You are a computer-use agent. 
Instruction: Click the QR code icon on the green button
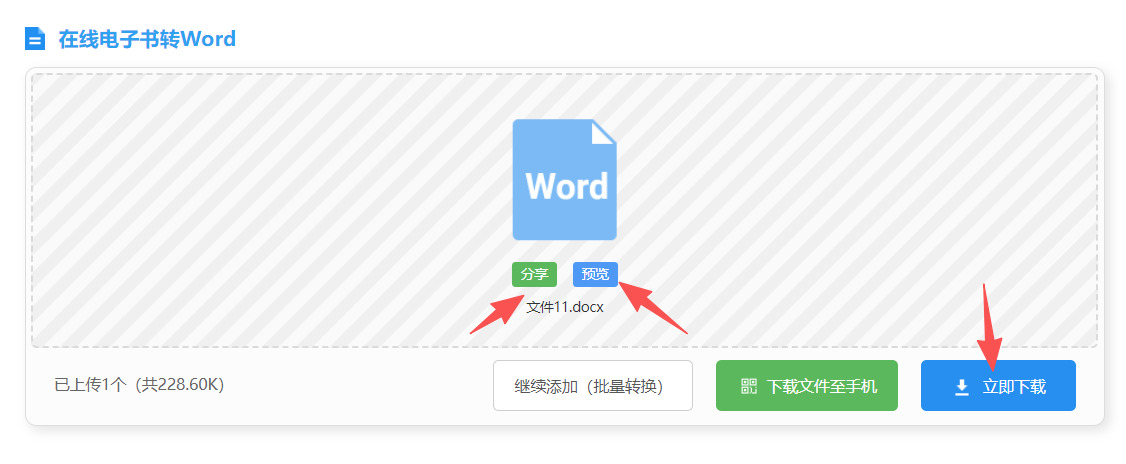click(749, 386)
